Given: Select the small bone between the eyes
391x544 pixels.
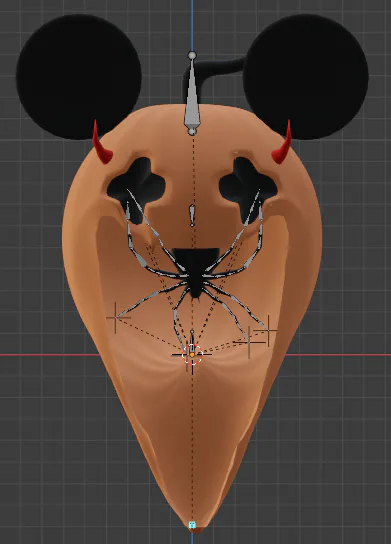Looking at the screenshot, I should [192, 215].
